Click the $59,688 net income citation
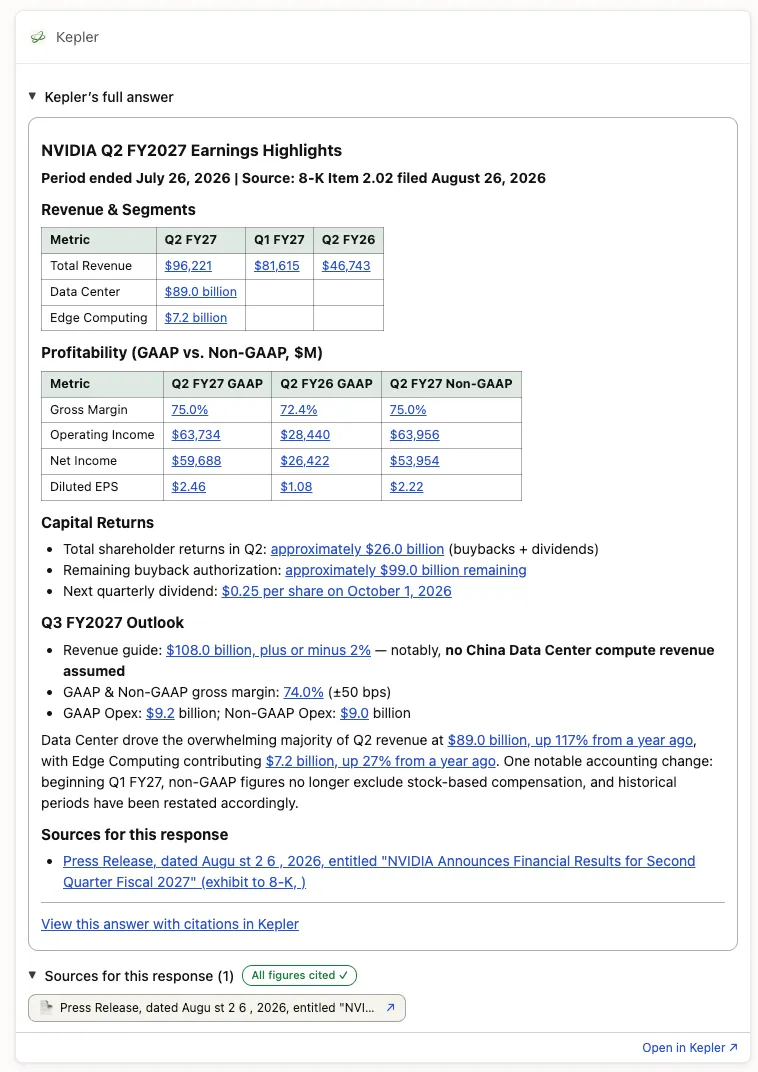Screen dimensions: 758x1072 196,461
